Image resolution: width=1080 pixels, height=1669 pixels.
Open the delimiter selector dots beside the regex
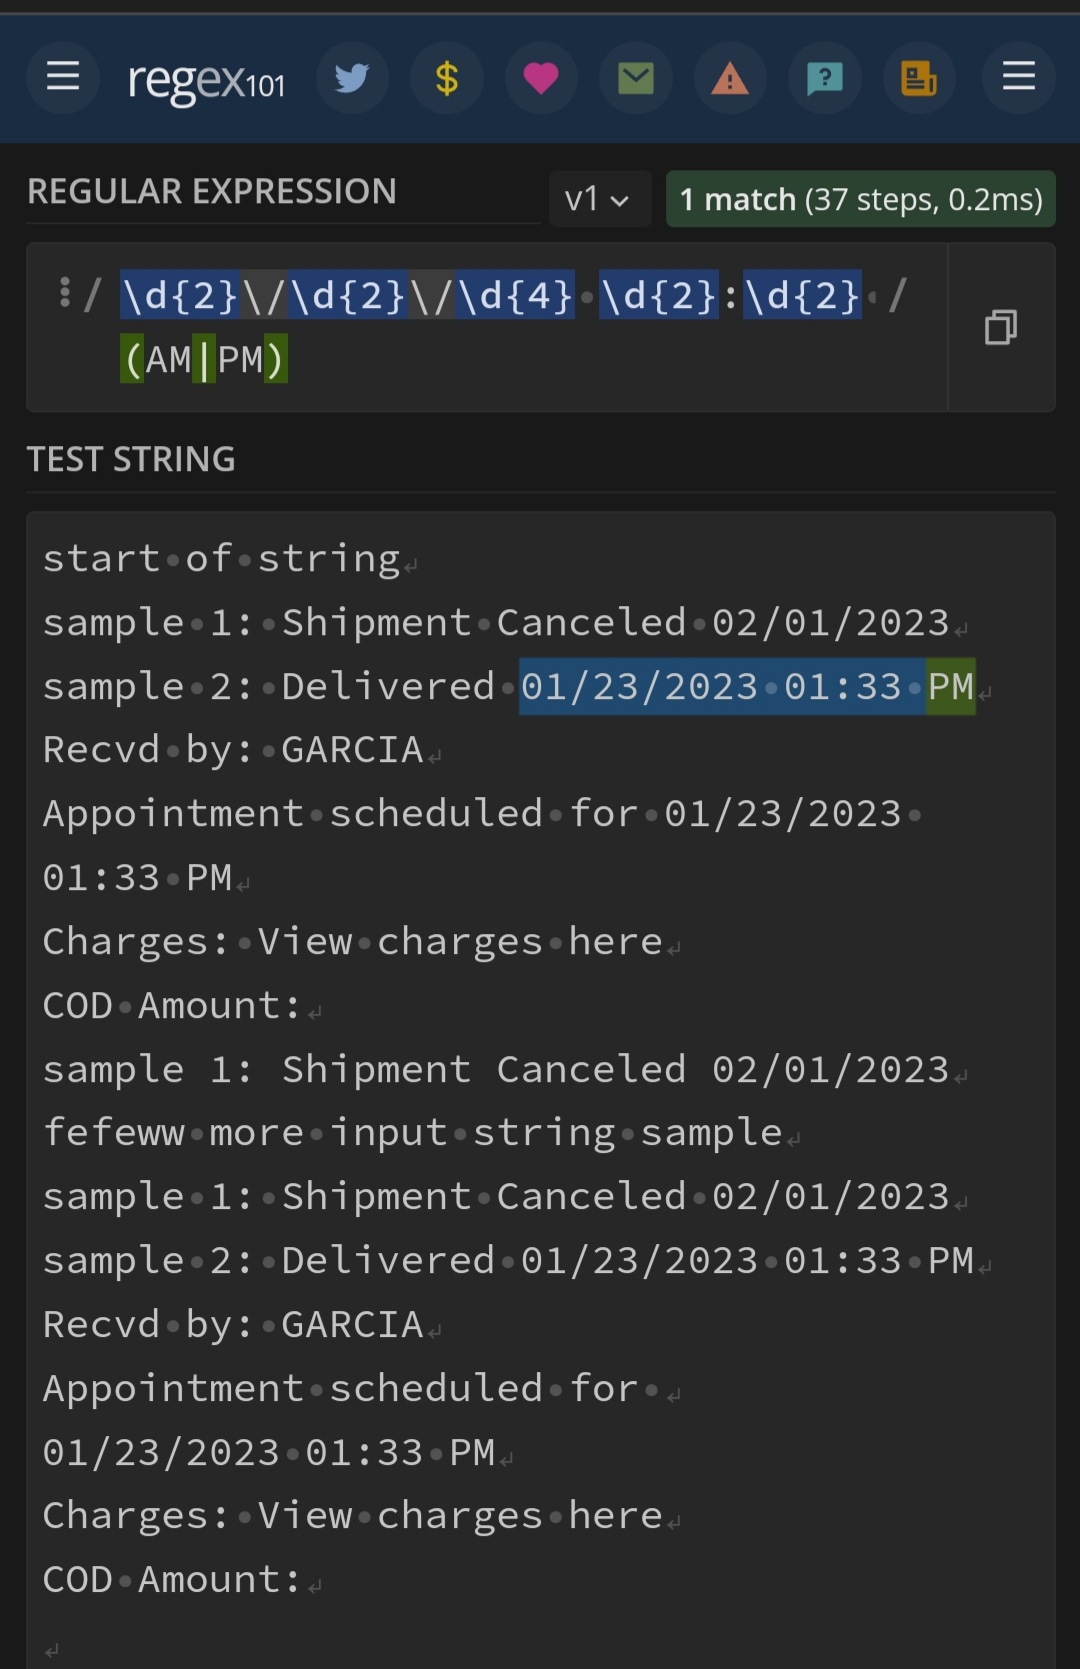point(65,293)
